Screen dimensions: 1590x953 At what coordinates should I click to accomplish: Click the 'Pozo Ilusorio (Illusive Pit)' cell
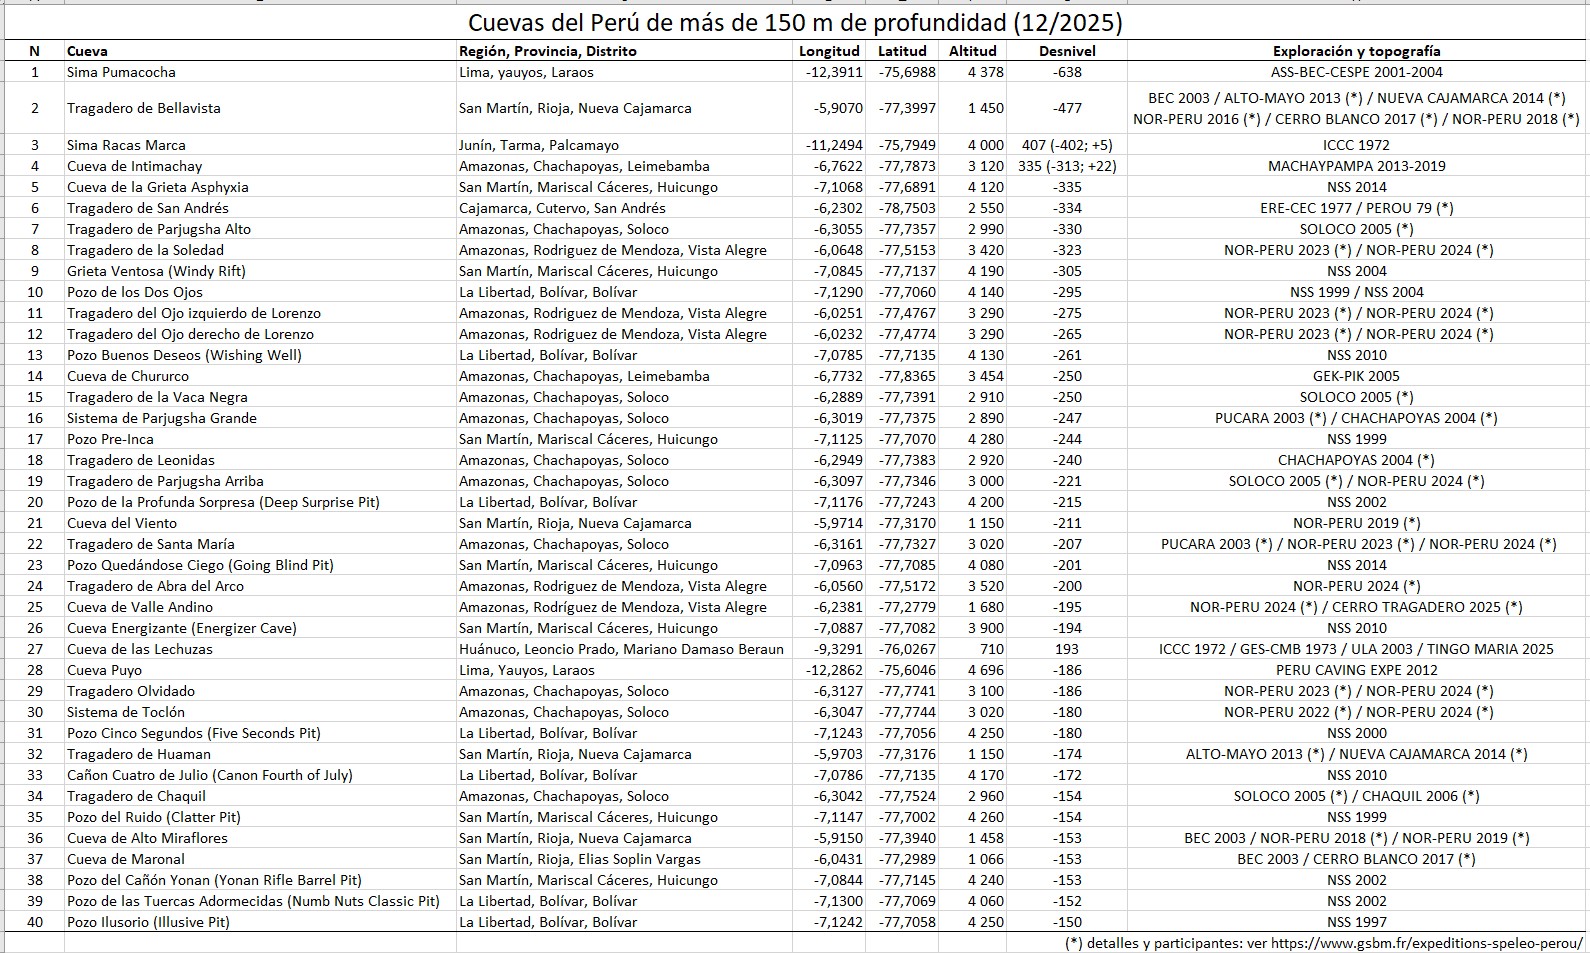pyautogui.click(x=148, y=922)
